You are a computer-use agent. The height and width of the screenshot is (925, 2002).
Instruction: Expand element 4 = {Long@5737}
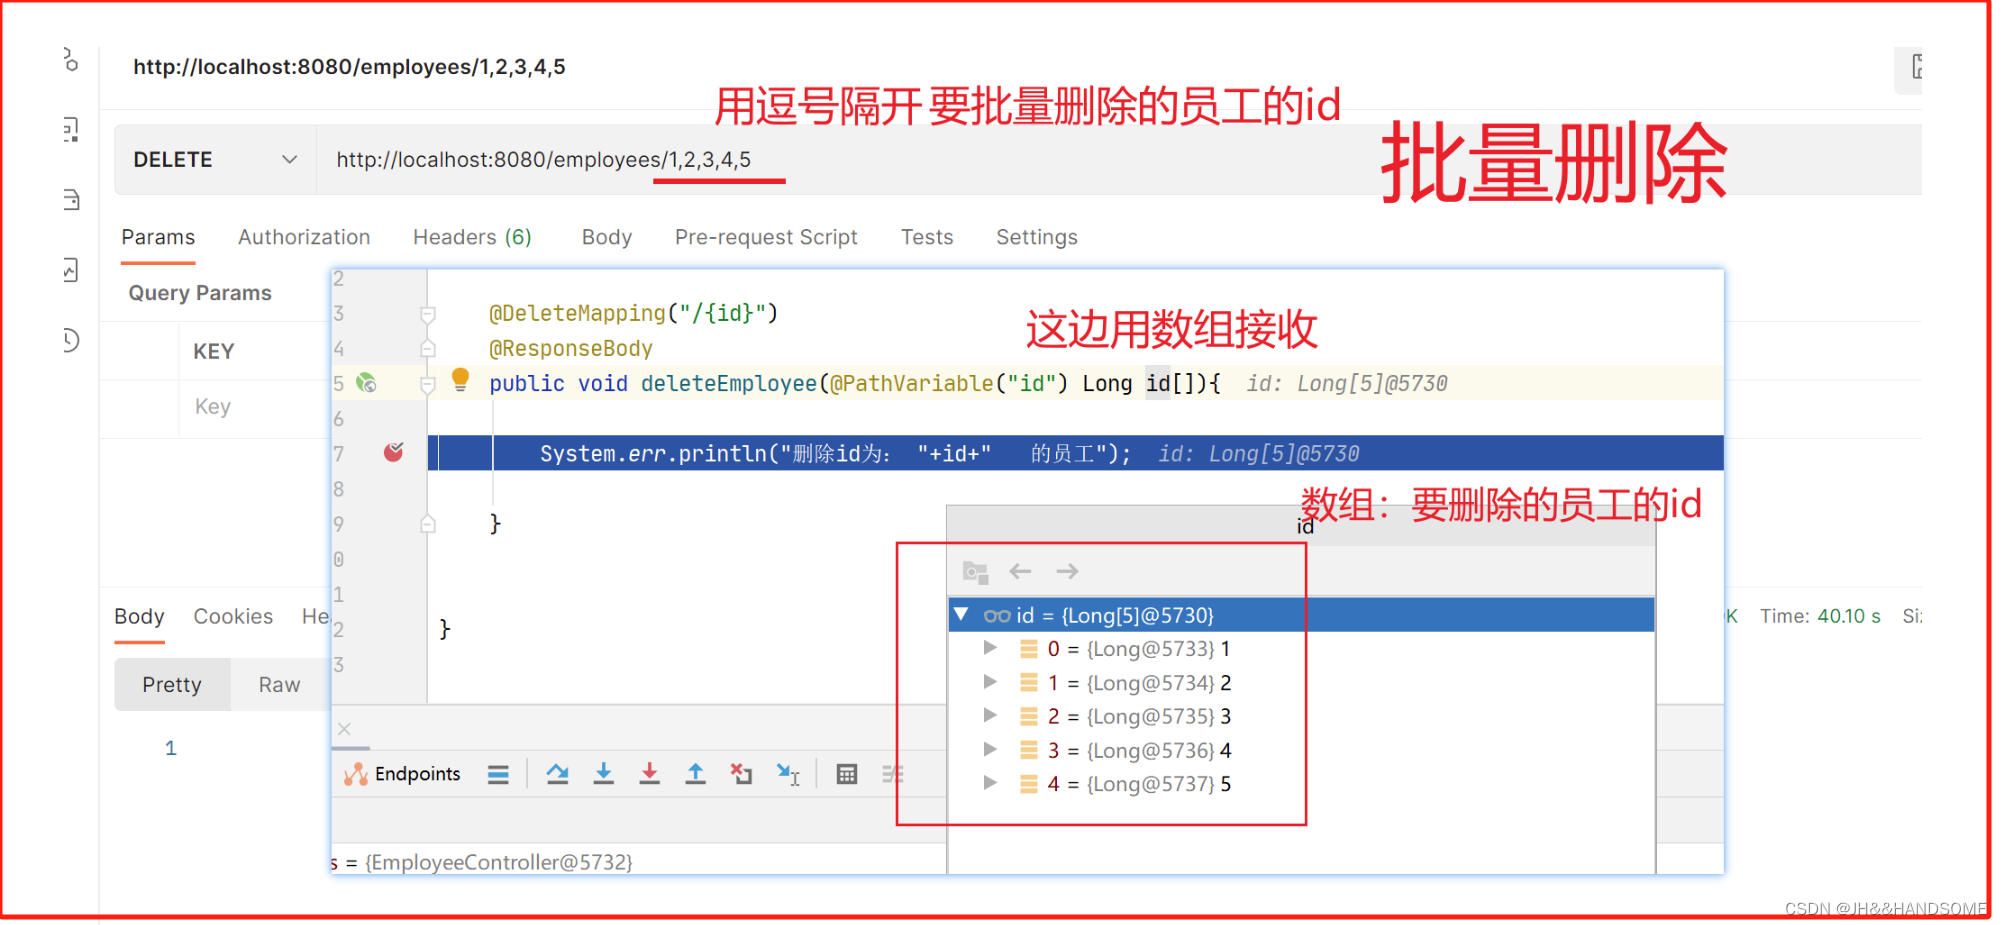click(990, 783)
